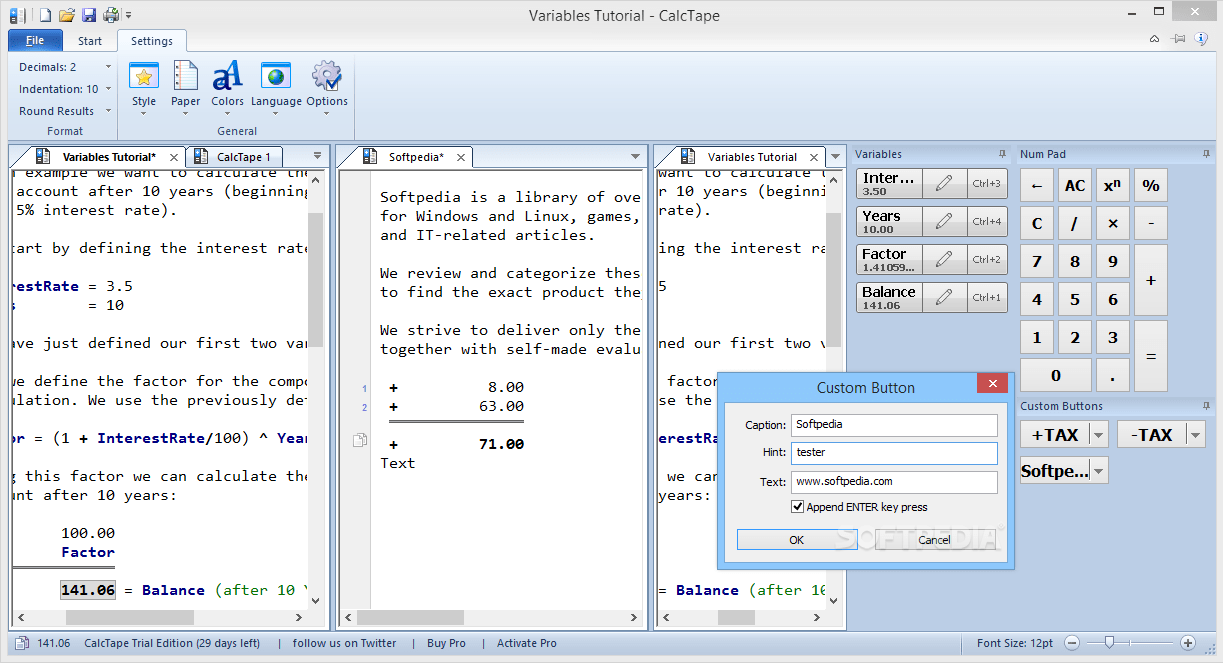Viewport: 1223px width, 663px height.
Task: Pin the Variables panel
Action: [x=1002, y=154]
